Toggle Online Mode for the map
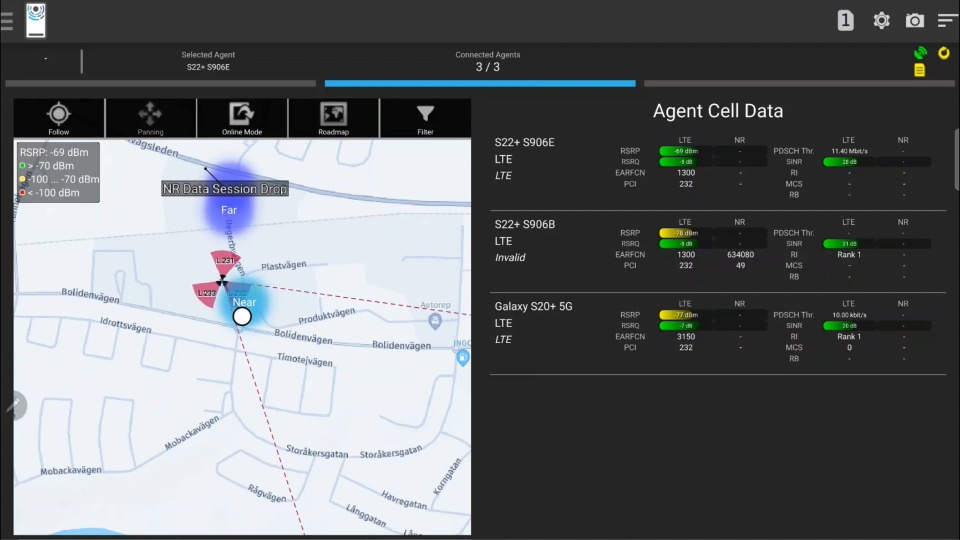This screenshot has height=540, width=960. point(242,118)
